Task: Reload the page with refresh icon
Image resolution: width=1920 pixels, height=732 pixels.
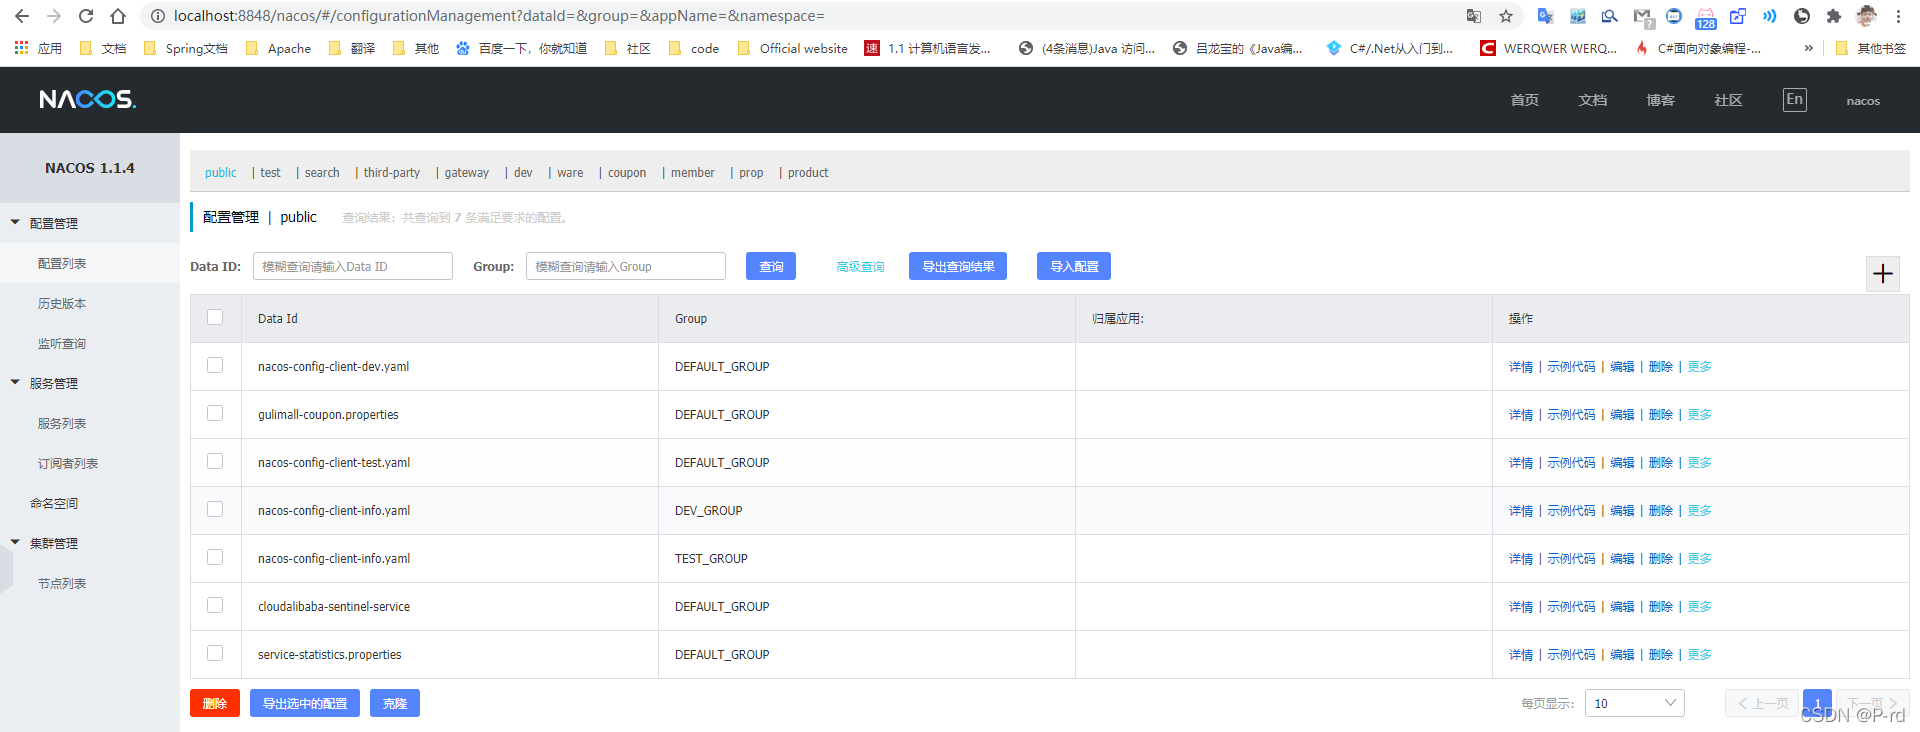Action: (x=86, y=16)
